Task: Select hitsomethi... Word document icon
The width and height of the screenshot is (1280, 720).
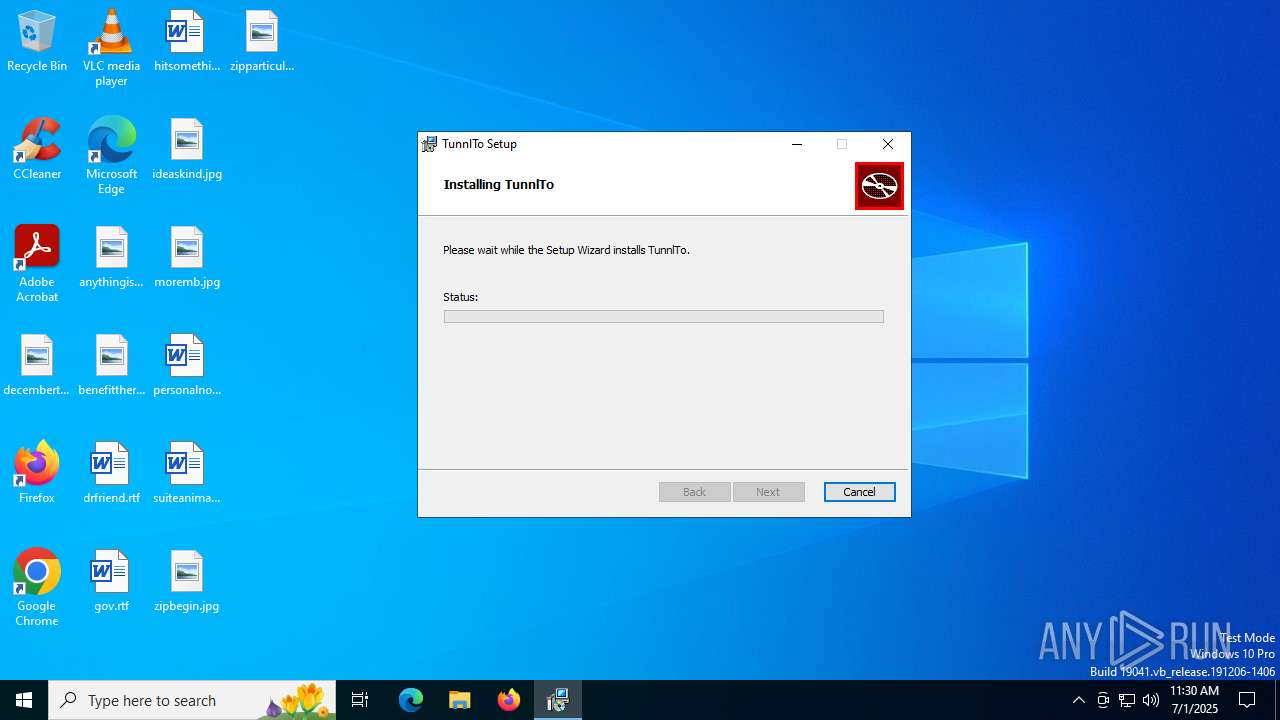Action: coord(186,42)
